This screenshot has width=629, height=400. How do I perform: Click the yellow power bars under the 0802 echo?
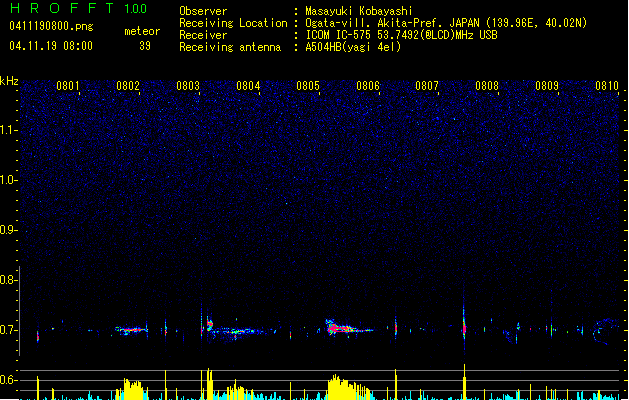tap(132, 388)
